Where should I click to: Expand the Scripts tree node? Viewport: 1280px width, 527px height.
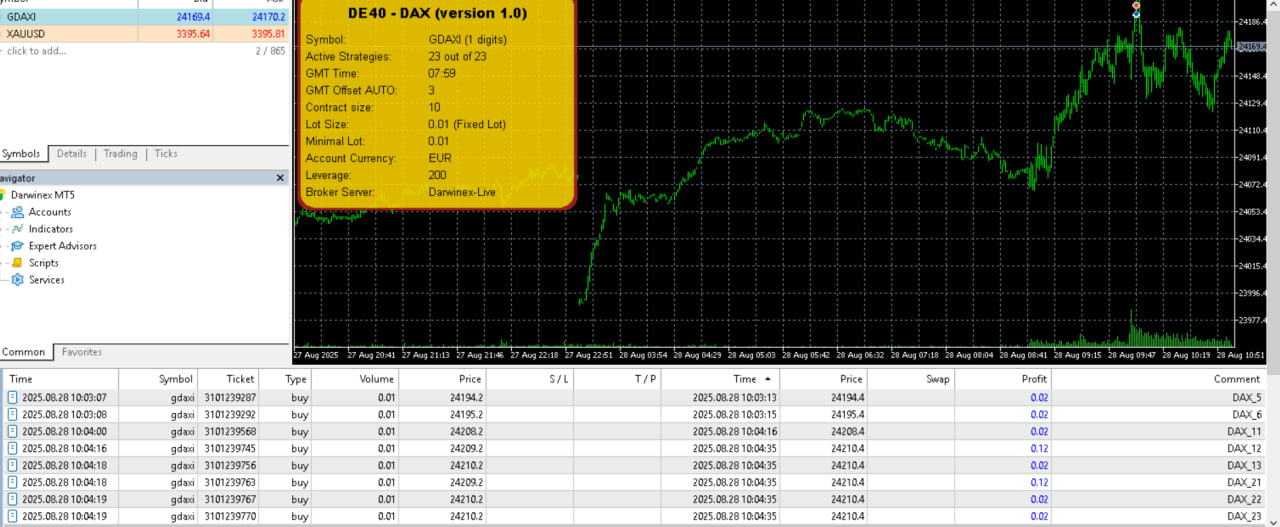pos(3,263)
